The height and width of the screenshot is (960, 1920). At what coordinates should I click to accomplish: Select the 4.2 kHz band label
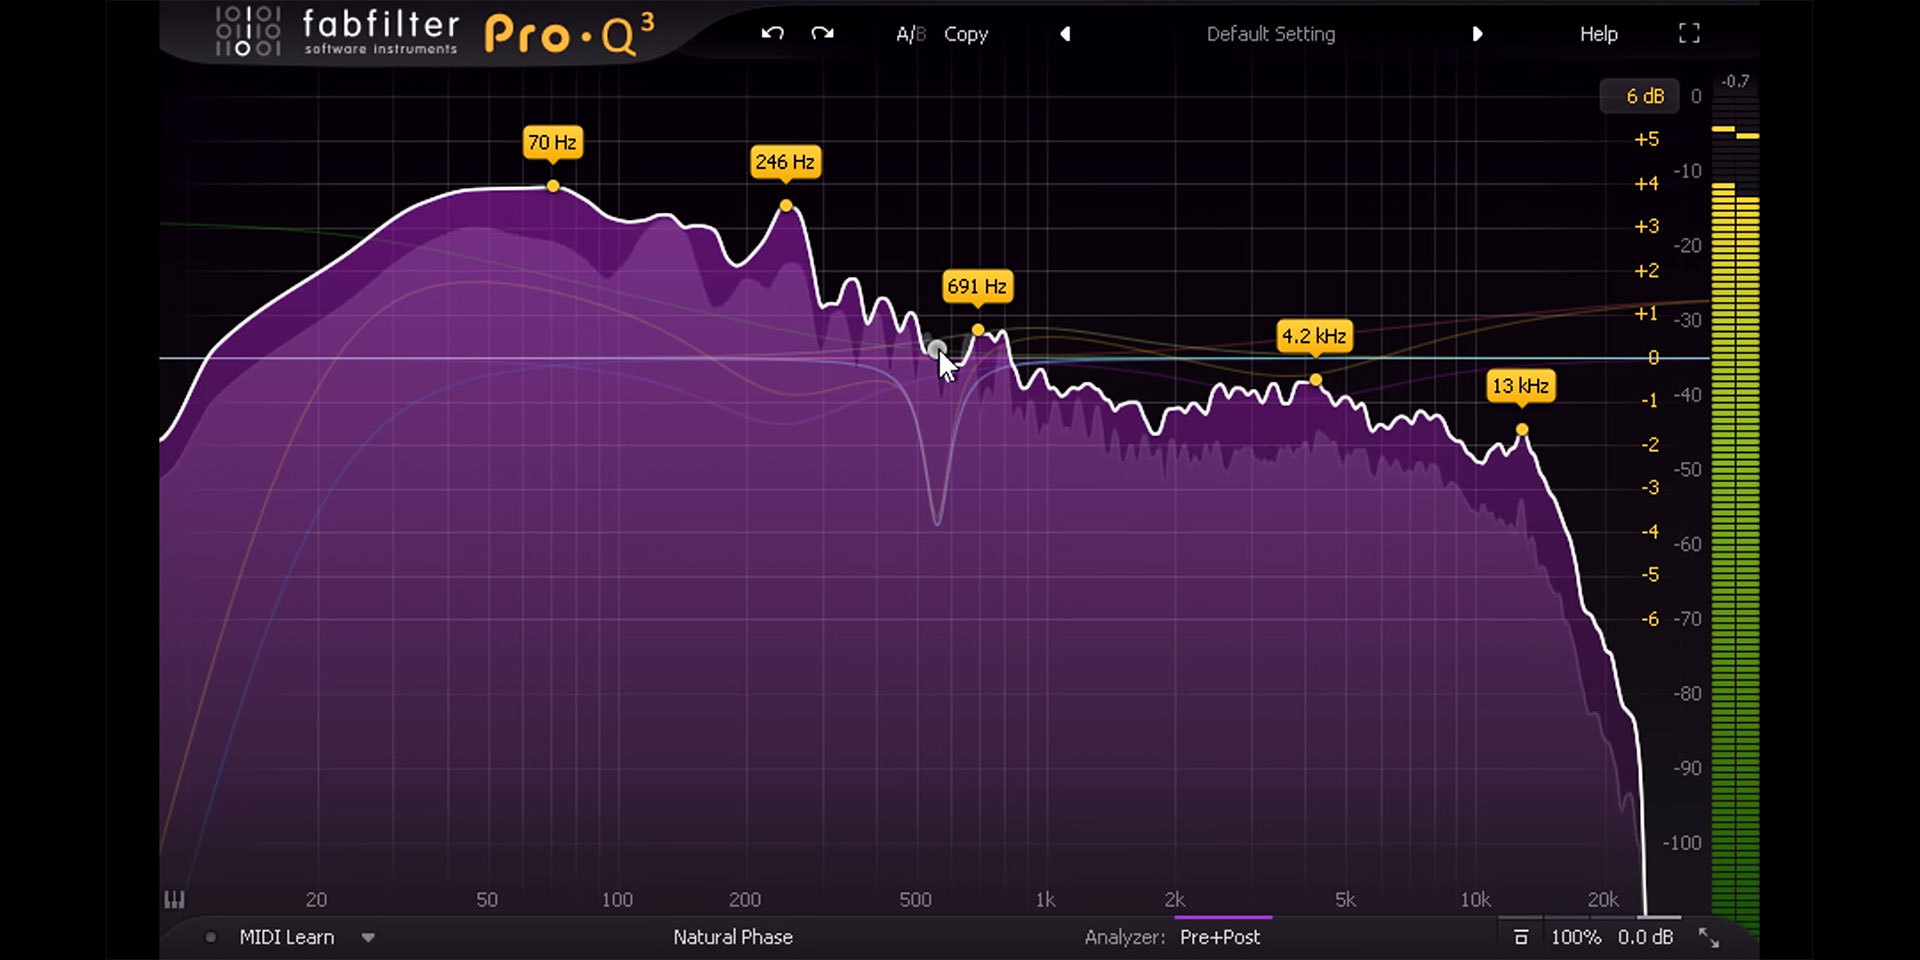1314,336
